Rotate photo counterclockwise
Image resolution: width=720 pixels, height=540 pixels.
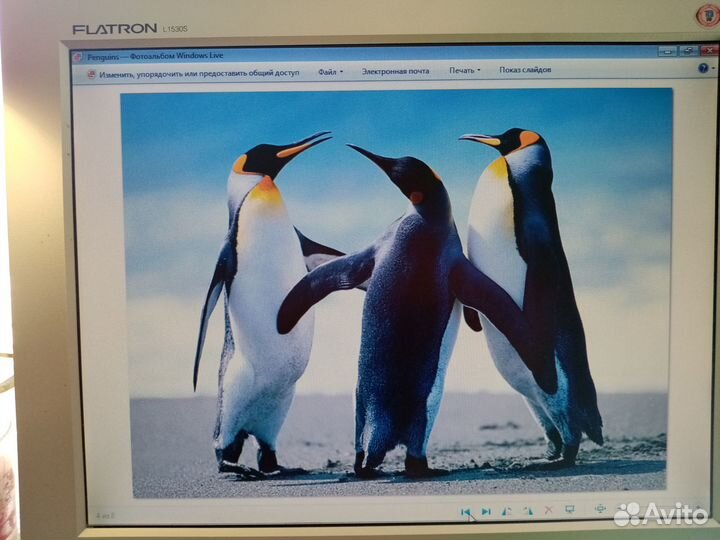507,511
